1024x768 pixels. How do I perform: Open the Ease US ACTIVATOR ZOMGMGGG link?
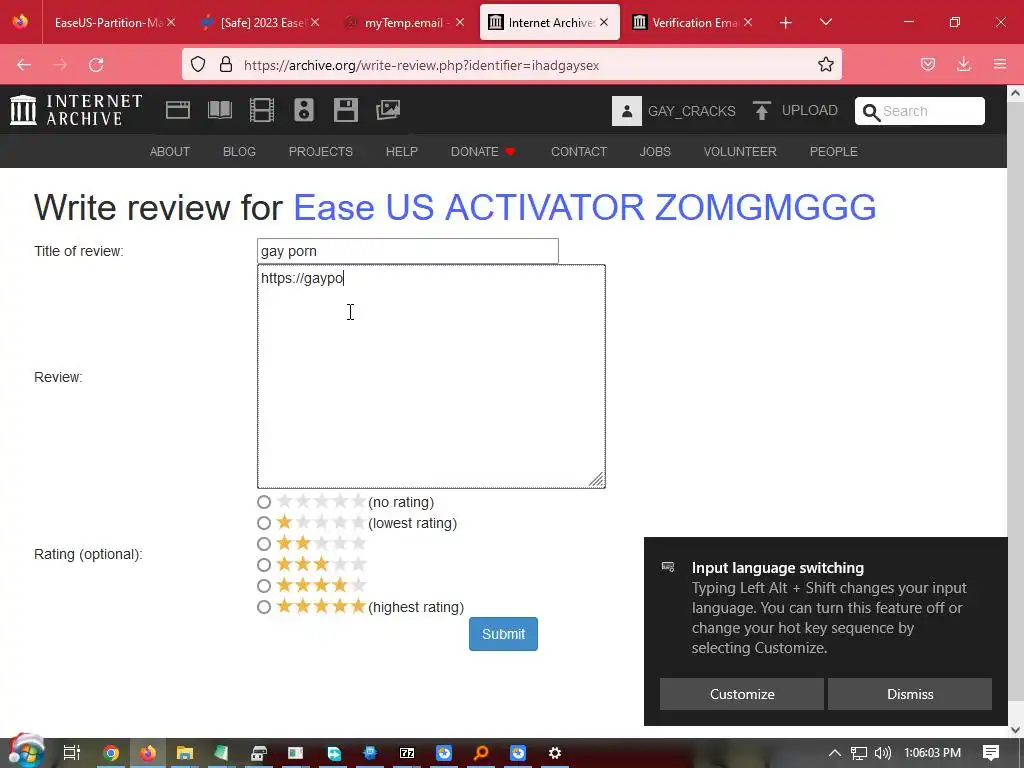click(x=584, y=207)
